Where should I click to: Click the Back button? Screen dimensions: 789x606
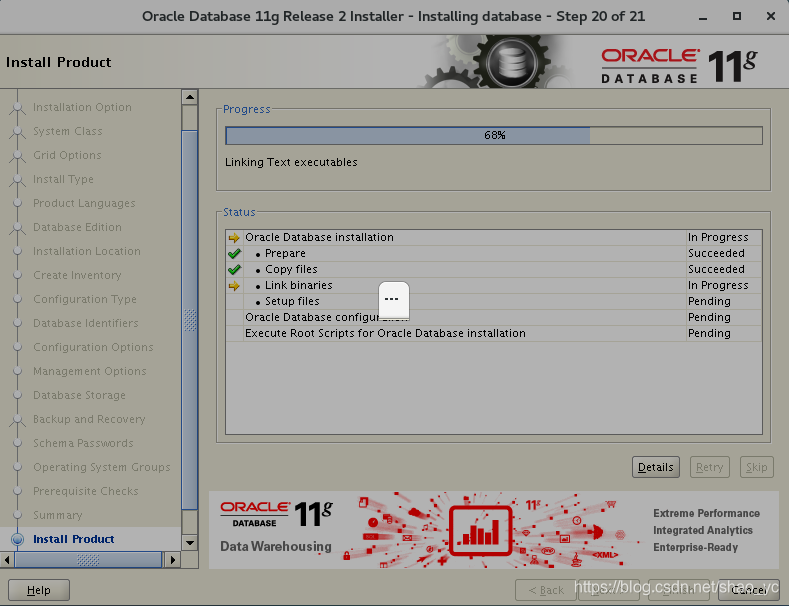point(546,590)
